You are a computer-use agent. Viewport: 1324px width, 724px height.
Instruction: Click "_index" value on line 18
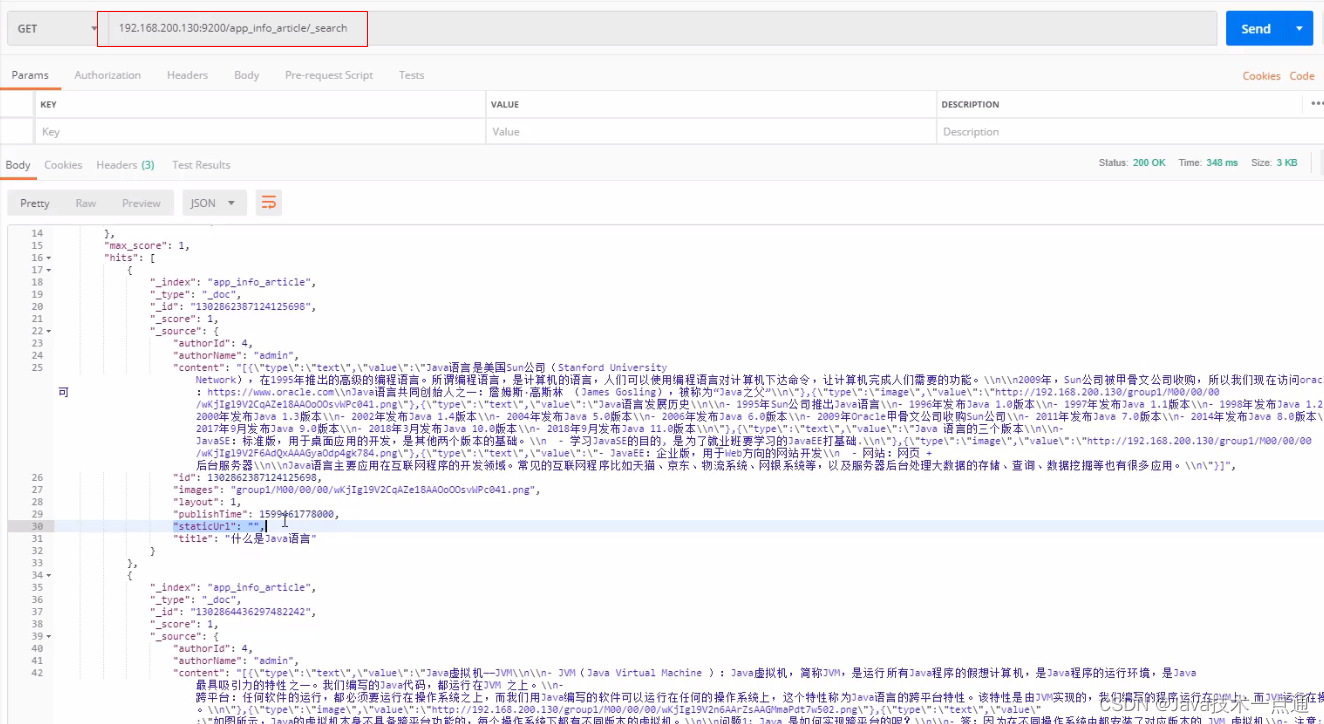pyautogui.click(x=261, y=282)
